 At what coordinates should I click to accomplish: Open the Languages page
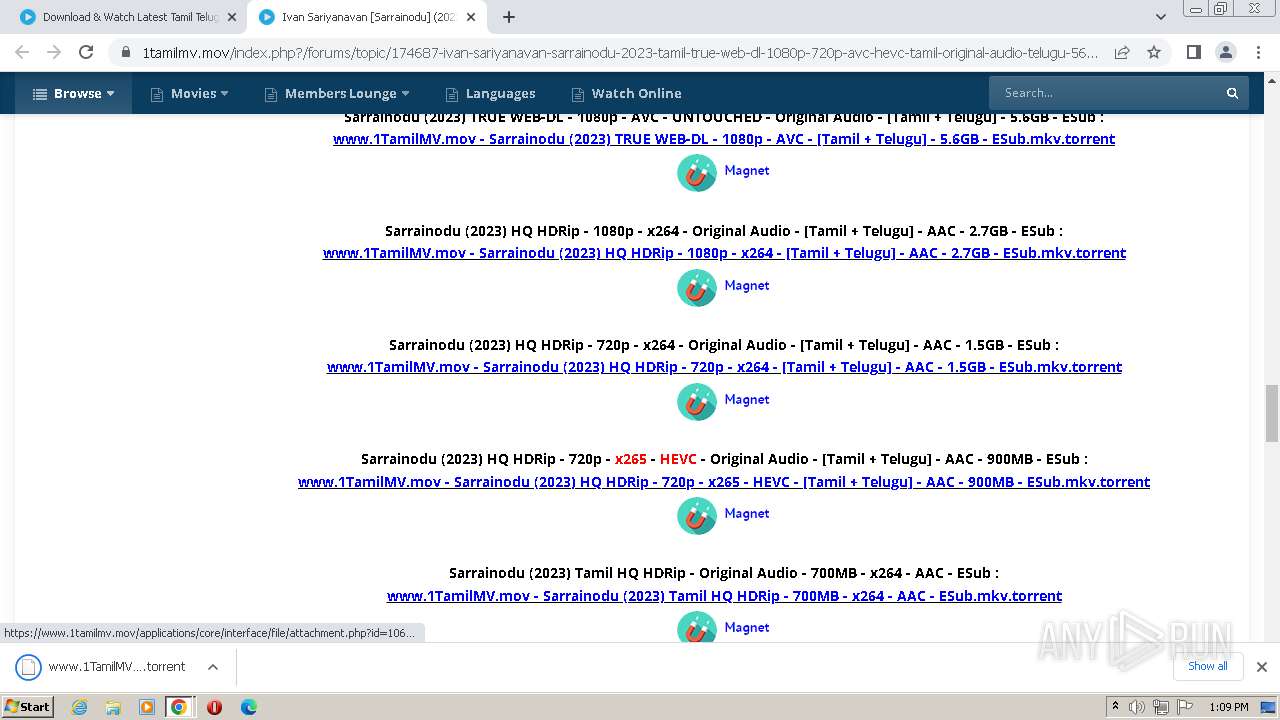coord(490,93)
